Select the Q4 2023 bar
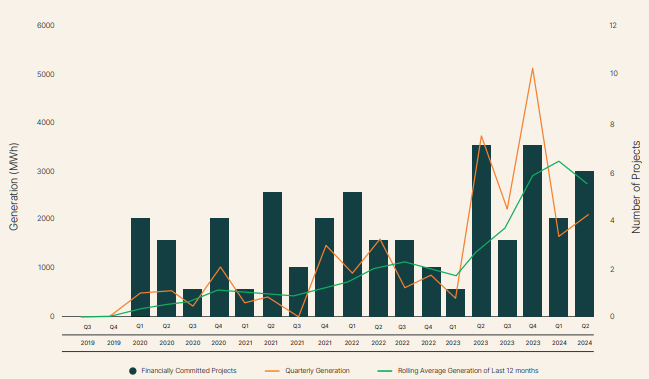 [532, 231]
